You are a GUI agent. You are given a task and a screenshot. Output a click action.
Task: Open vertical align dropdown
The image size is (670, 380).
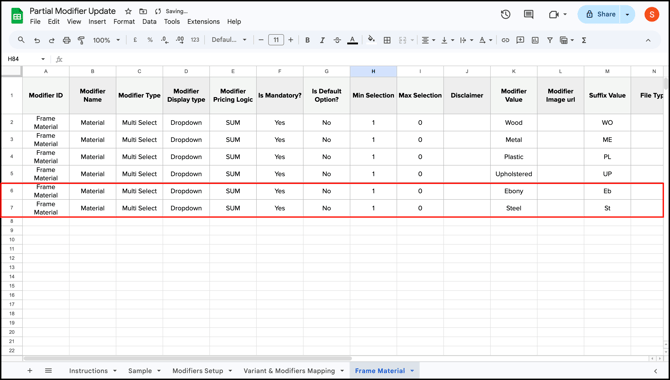(447, 40)
